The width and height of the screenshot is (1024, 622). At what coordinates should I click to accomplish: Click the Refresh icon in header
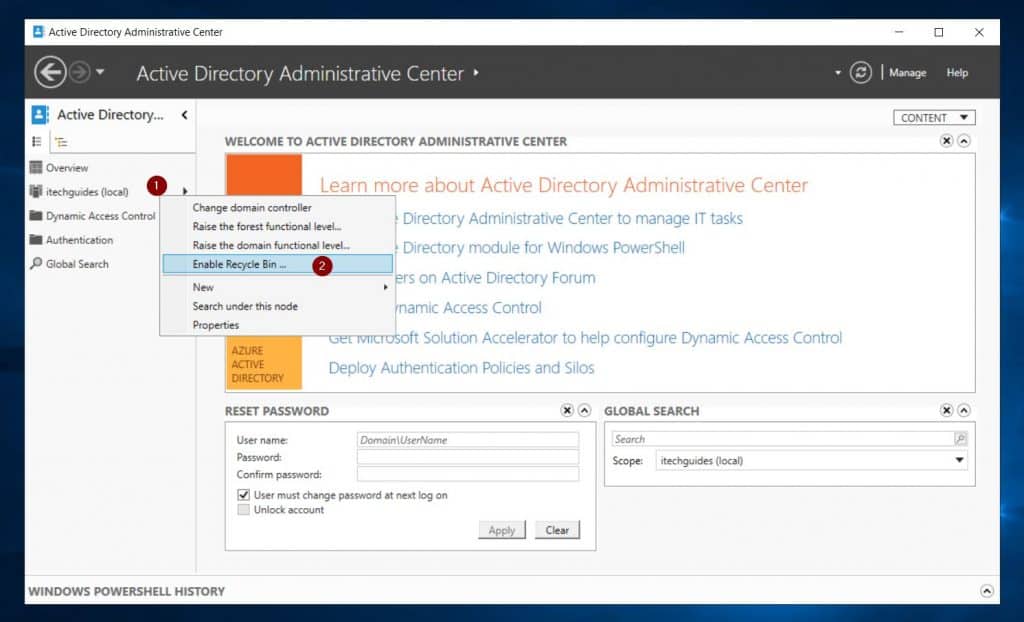[861, 73]
